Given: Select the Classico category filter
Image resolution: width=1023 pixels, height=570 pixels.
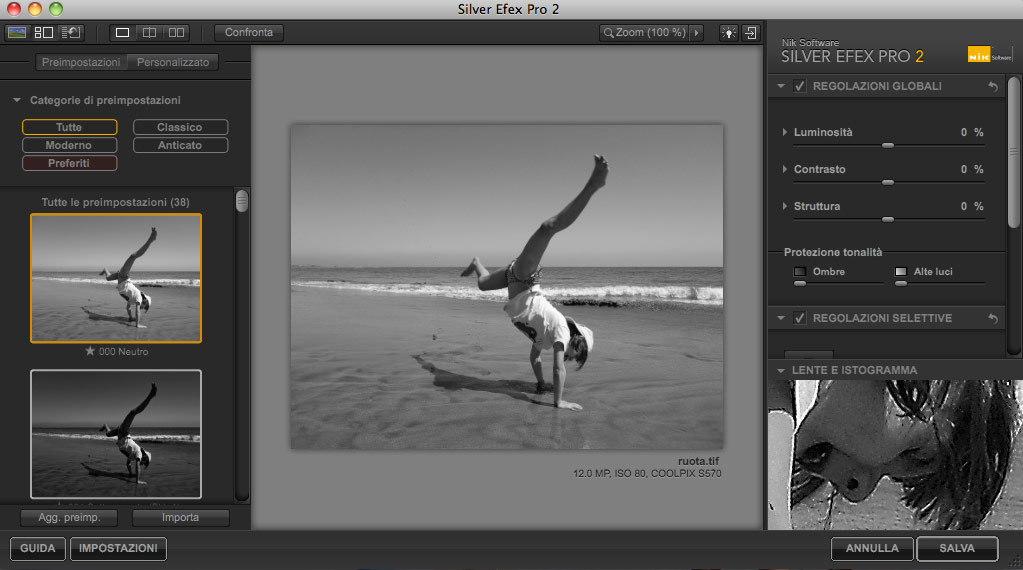Looking at the screenshot, I should 180,127.
